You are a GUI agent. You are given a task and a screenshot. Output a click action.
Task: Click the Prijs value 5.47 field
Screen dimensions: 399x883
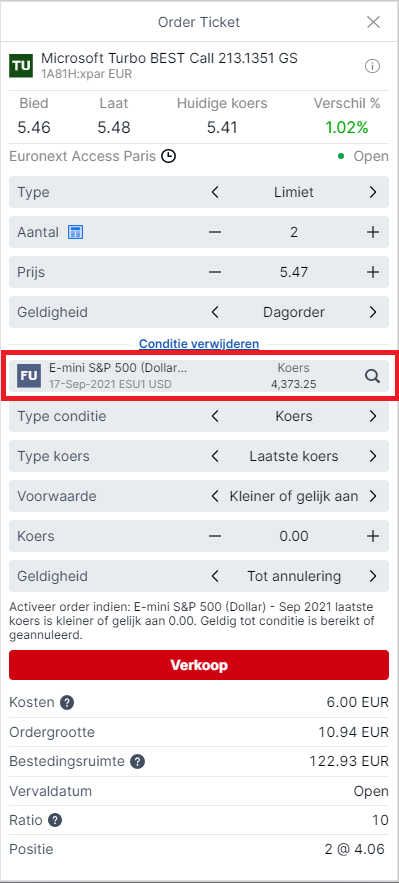[x=294, y=272]
